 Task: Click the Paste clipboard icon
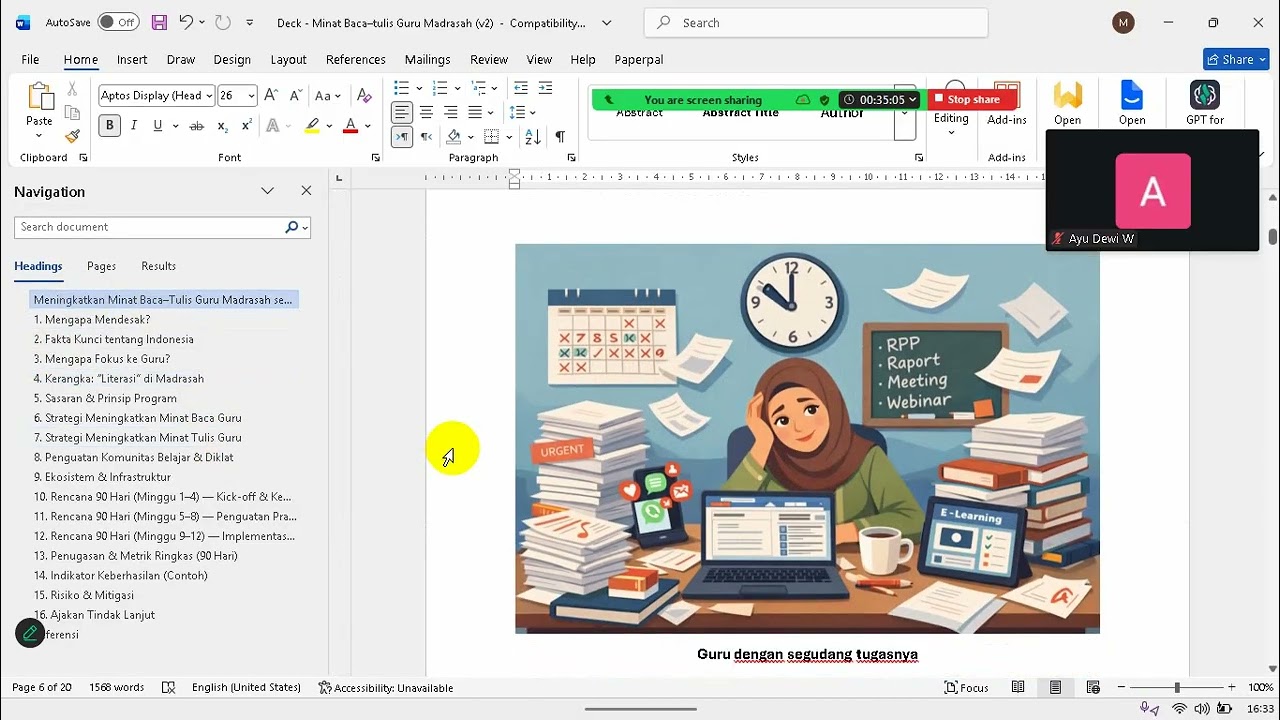tap(40, 97)
